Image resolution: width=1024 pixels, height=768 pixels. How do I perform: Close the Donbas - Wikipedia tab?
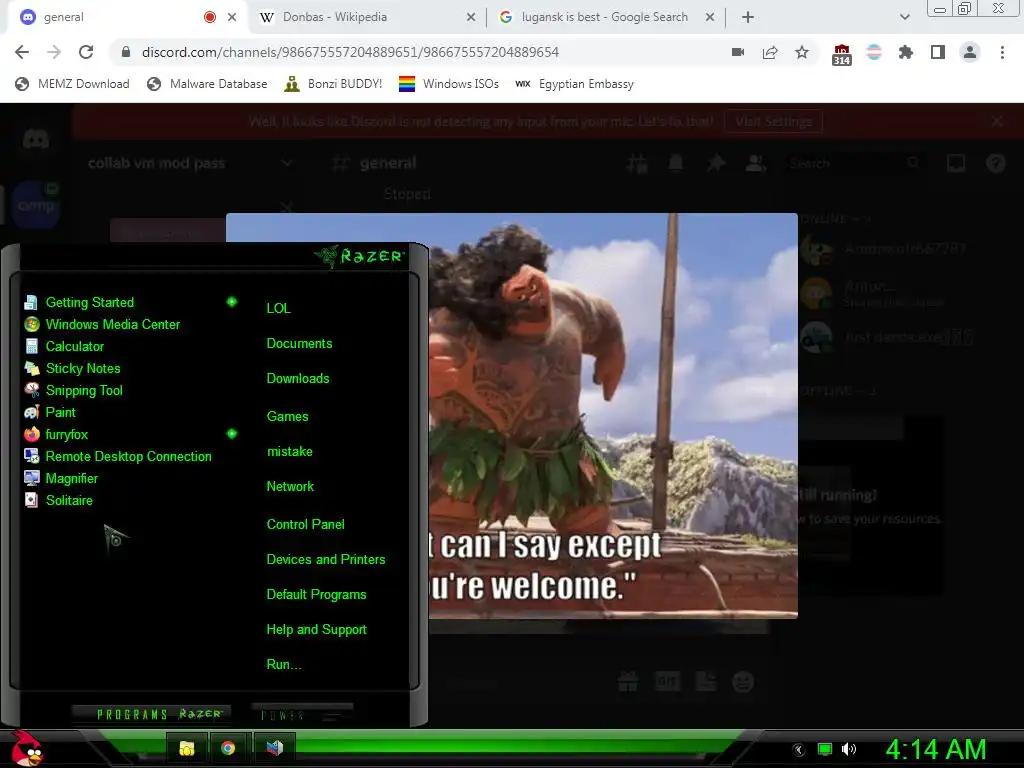(471, 17)
